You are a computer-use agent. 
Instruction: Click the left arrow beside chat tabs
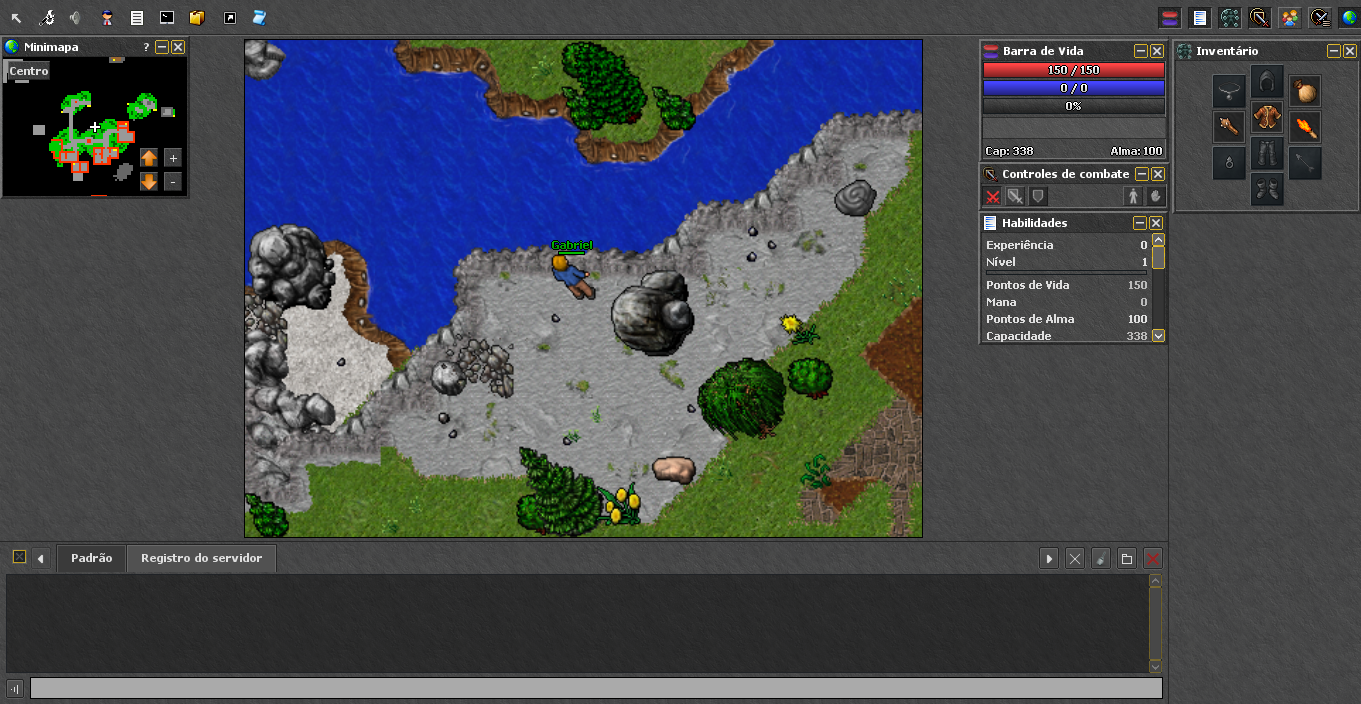(x=41, y=559)
